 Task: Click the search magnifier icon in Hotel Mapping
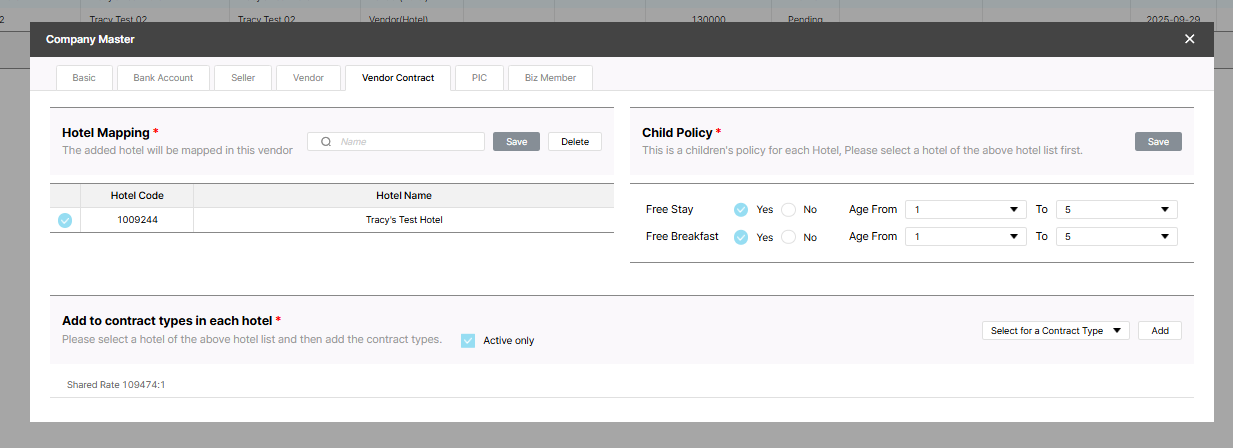[x=326, y=142]
